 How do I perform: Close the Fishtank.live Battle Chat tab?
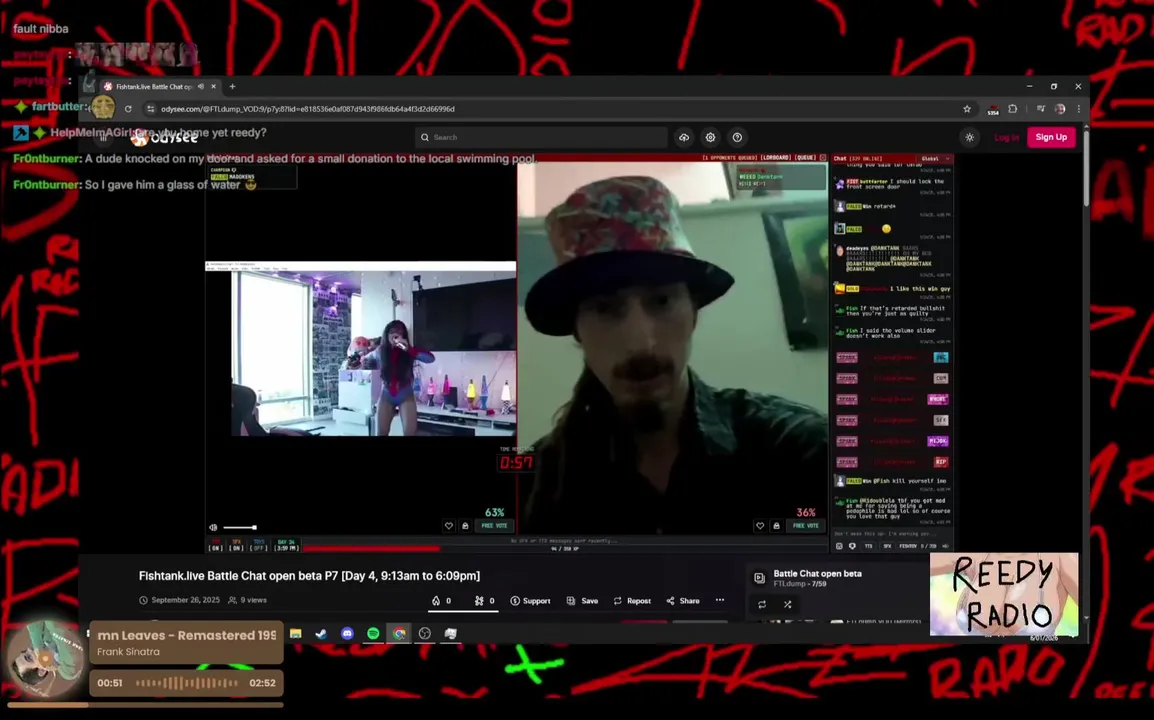tap(214, 86)
